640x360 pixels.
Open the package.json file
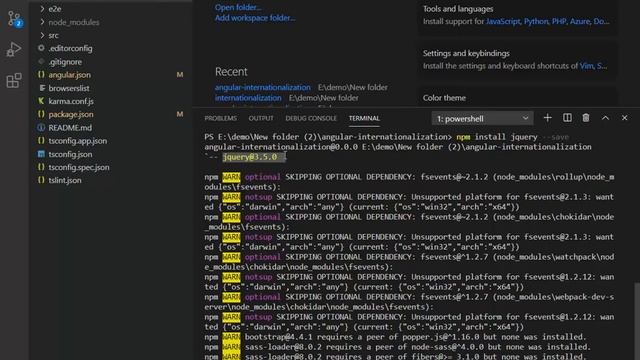[71, 114]
